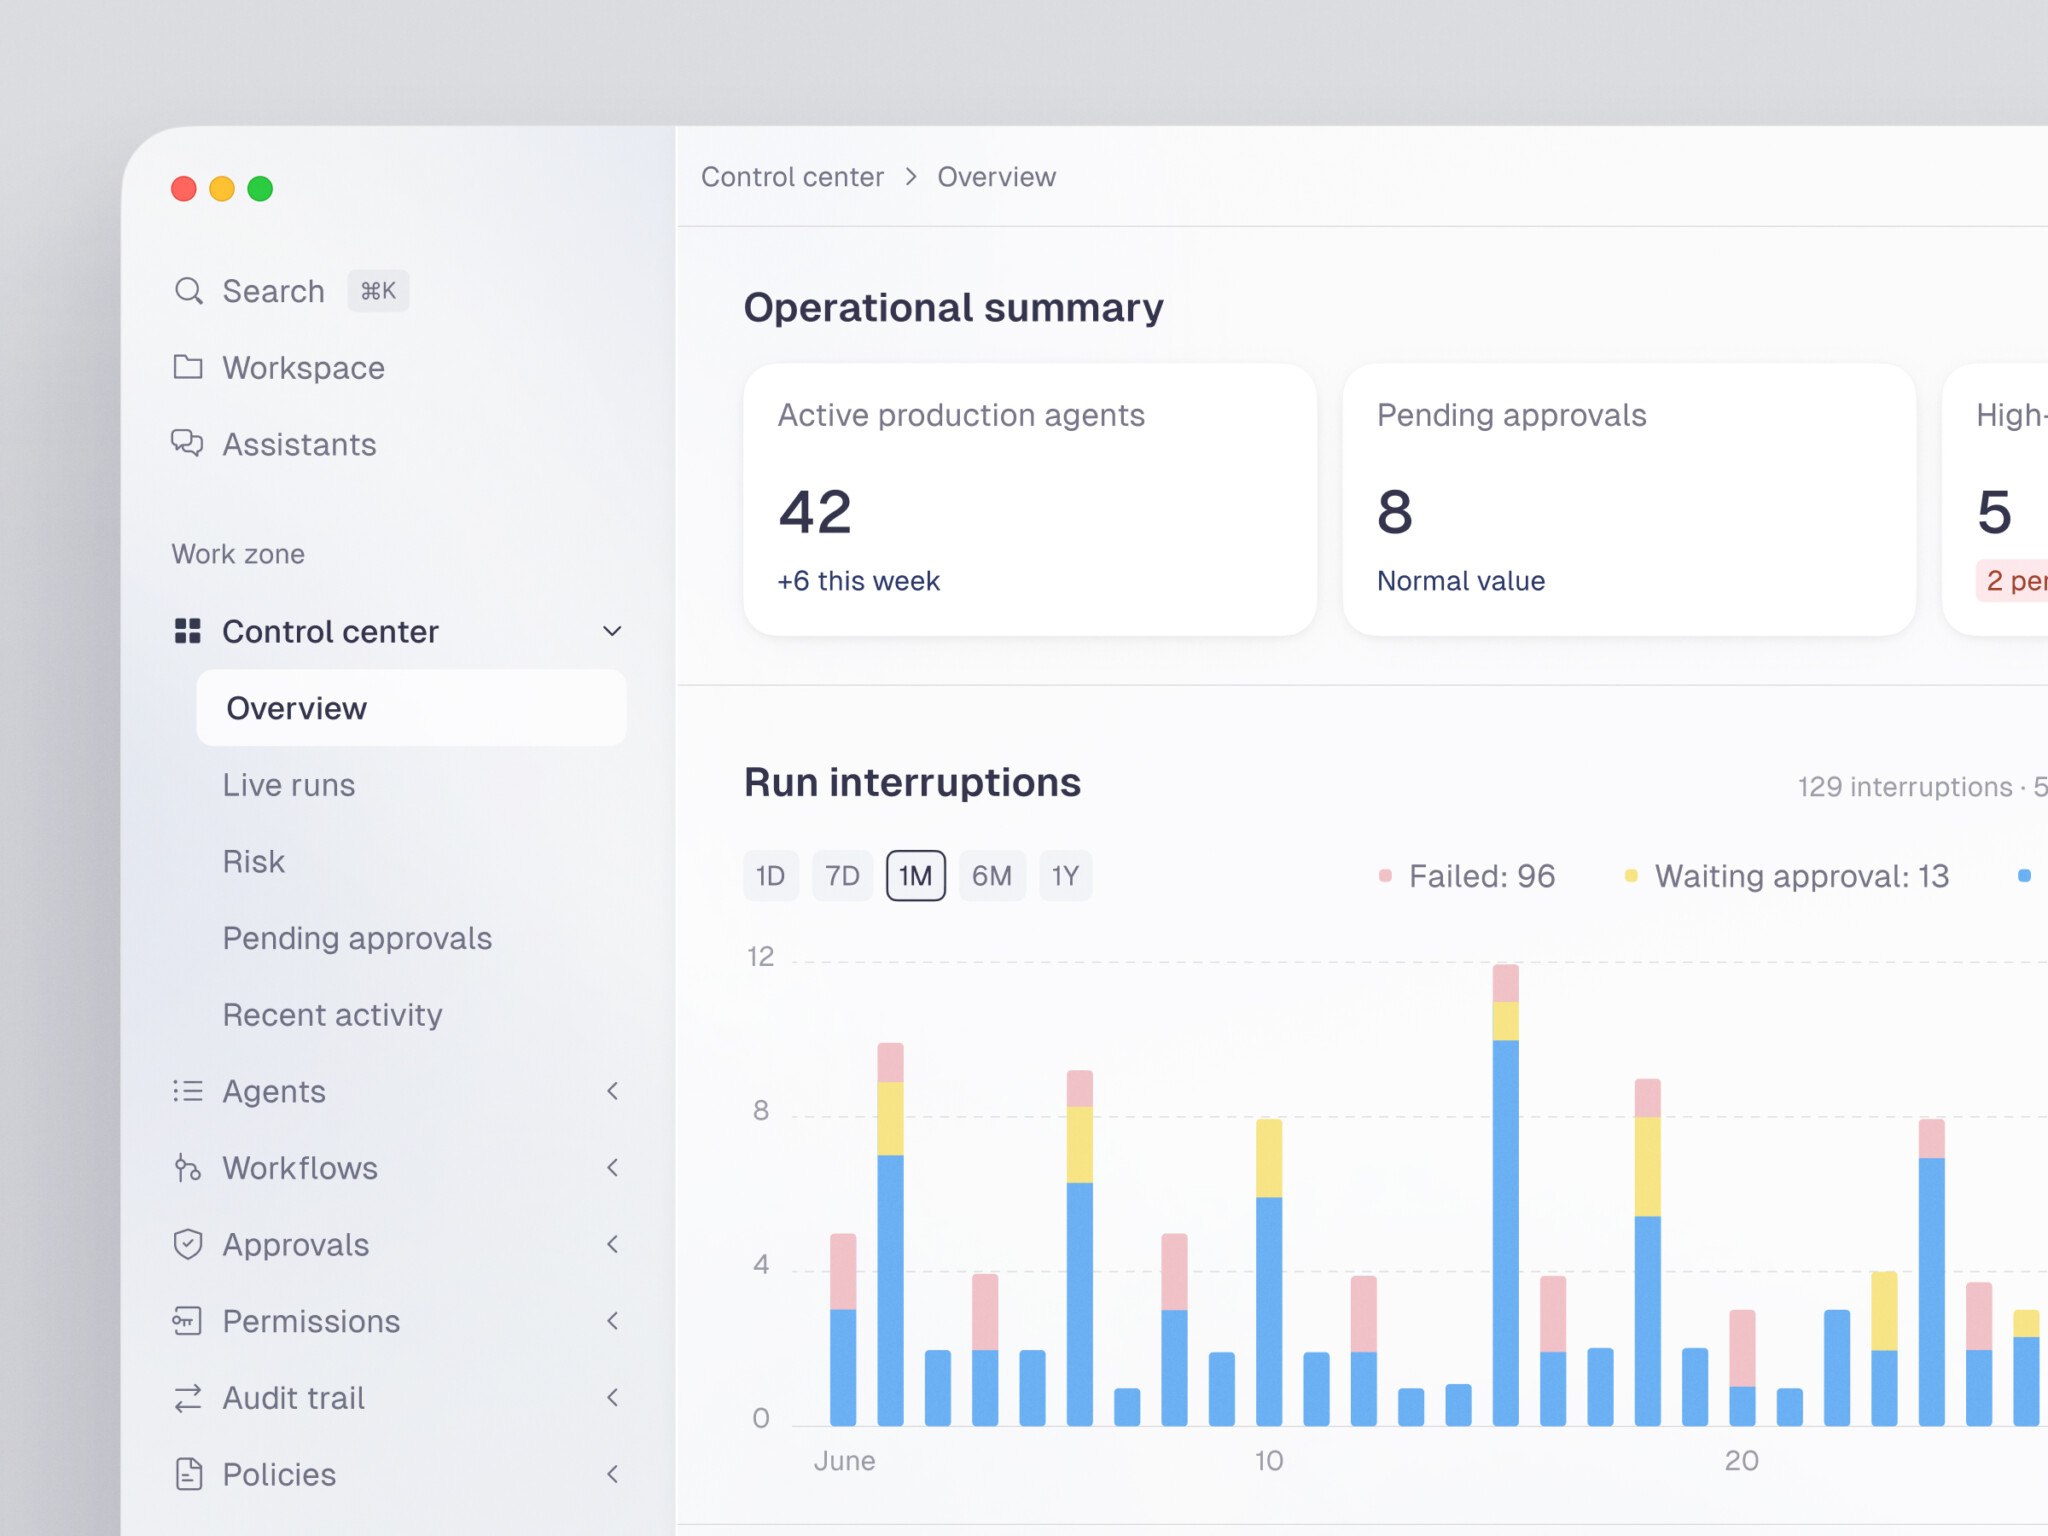Screen dimensions: 2048x1536
Task: Click the Approvals shield icon
Action: click(188, 1244)
